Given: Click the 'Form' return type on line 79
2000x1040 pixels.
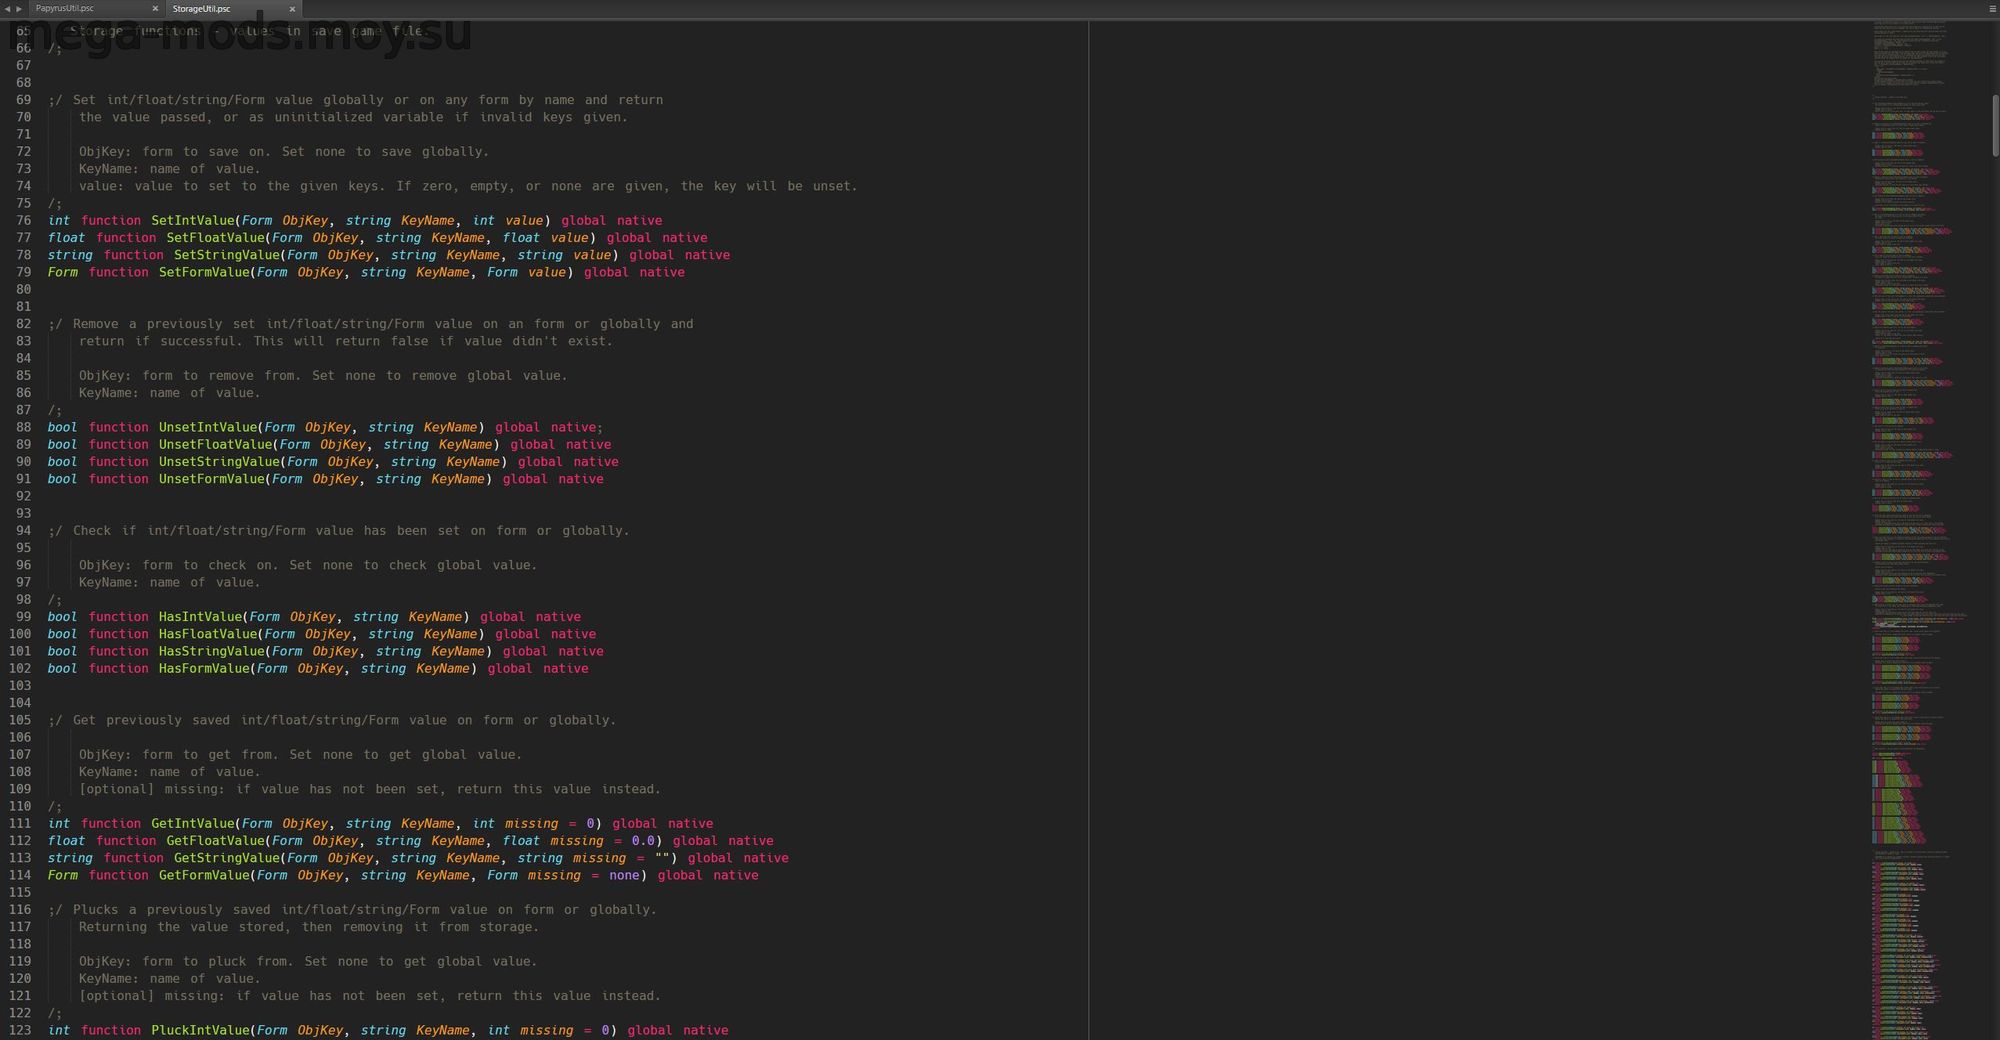Looking at the screenshot, I should 62,272.
